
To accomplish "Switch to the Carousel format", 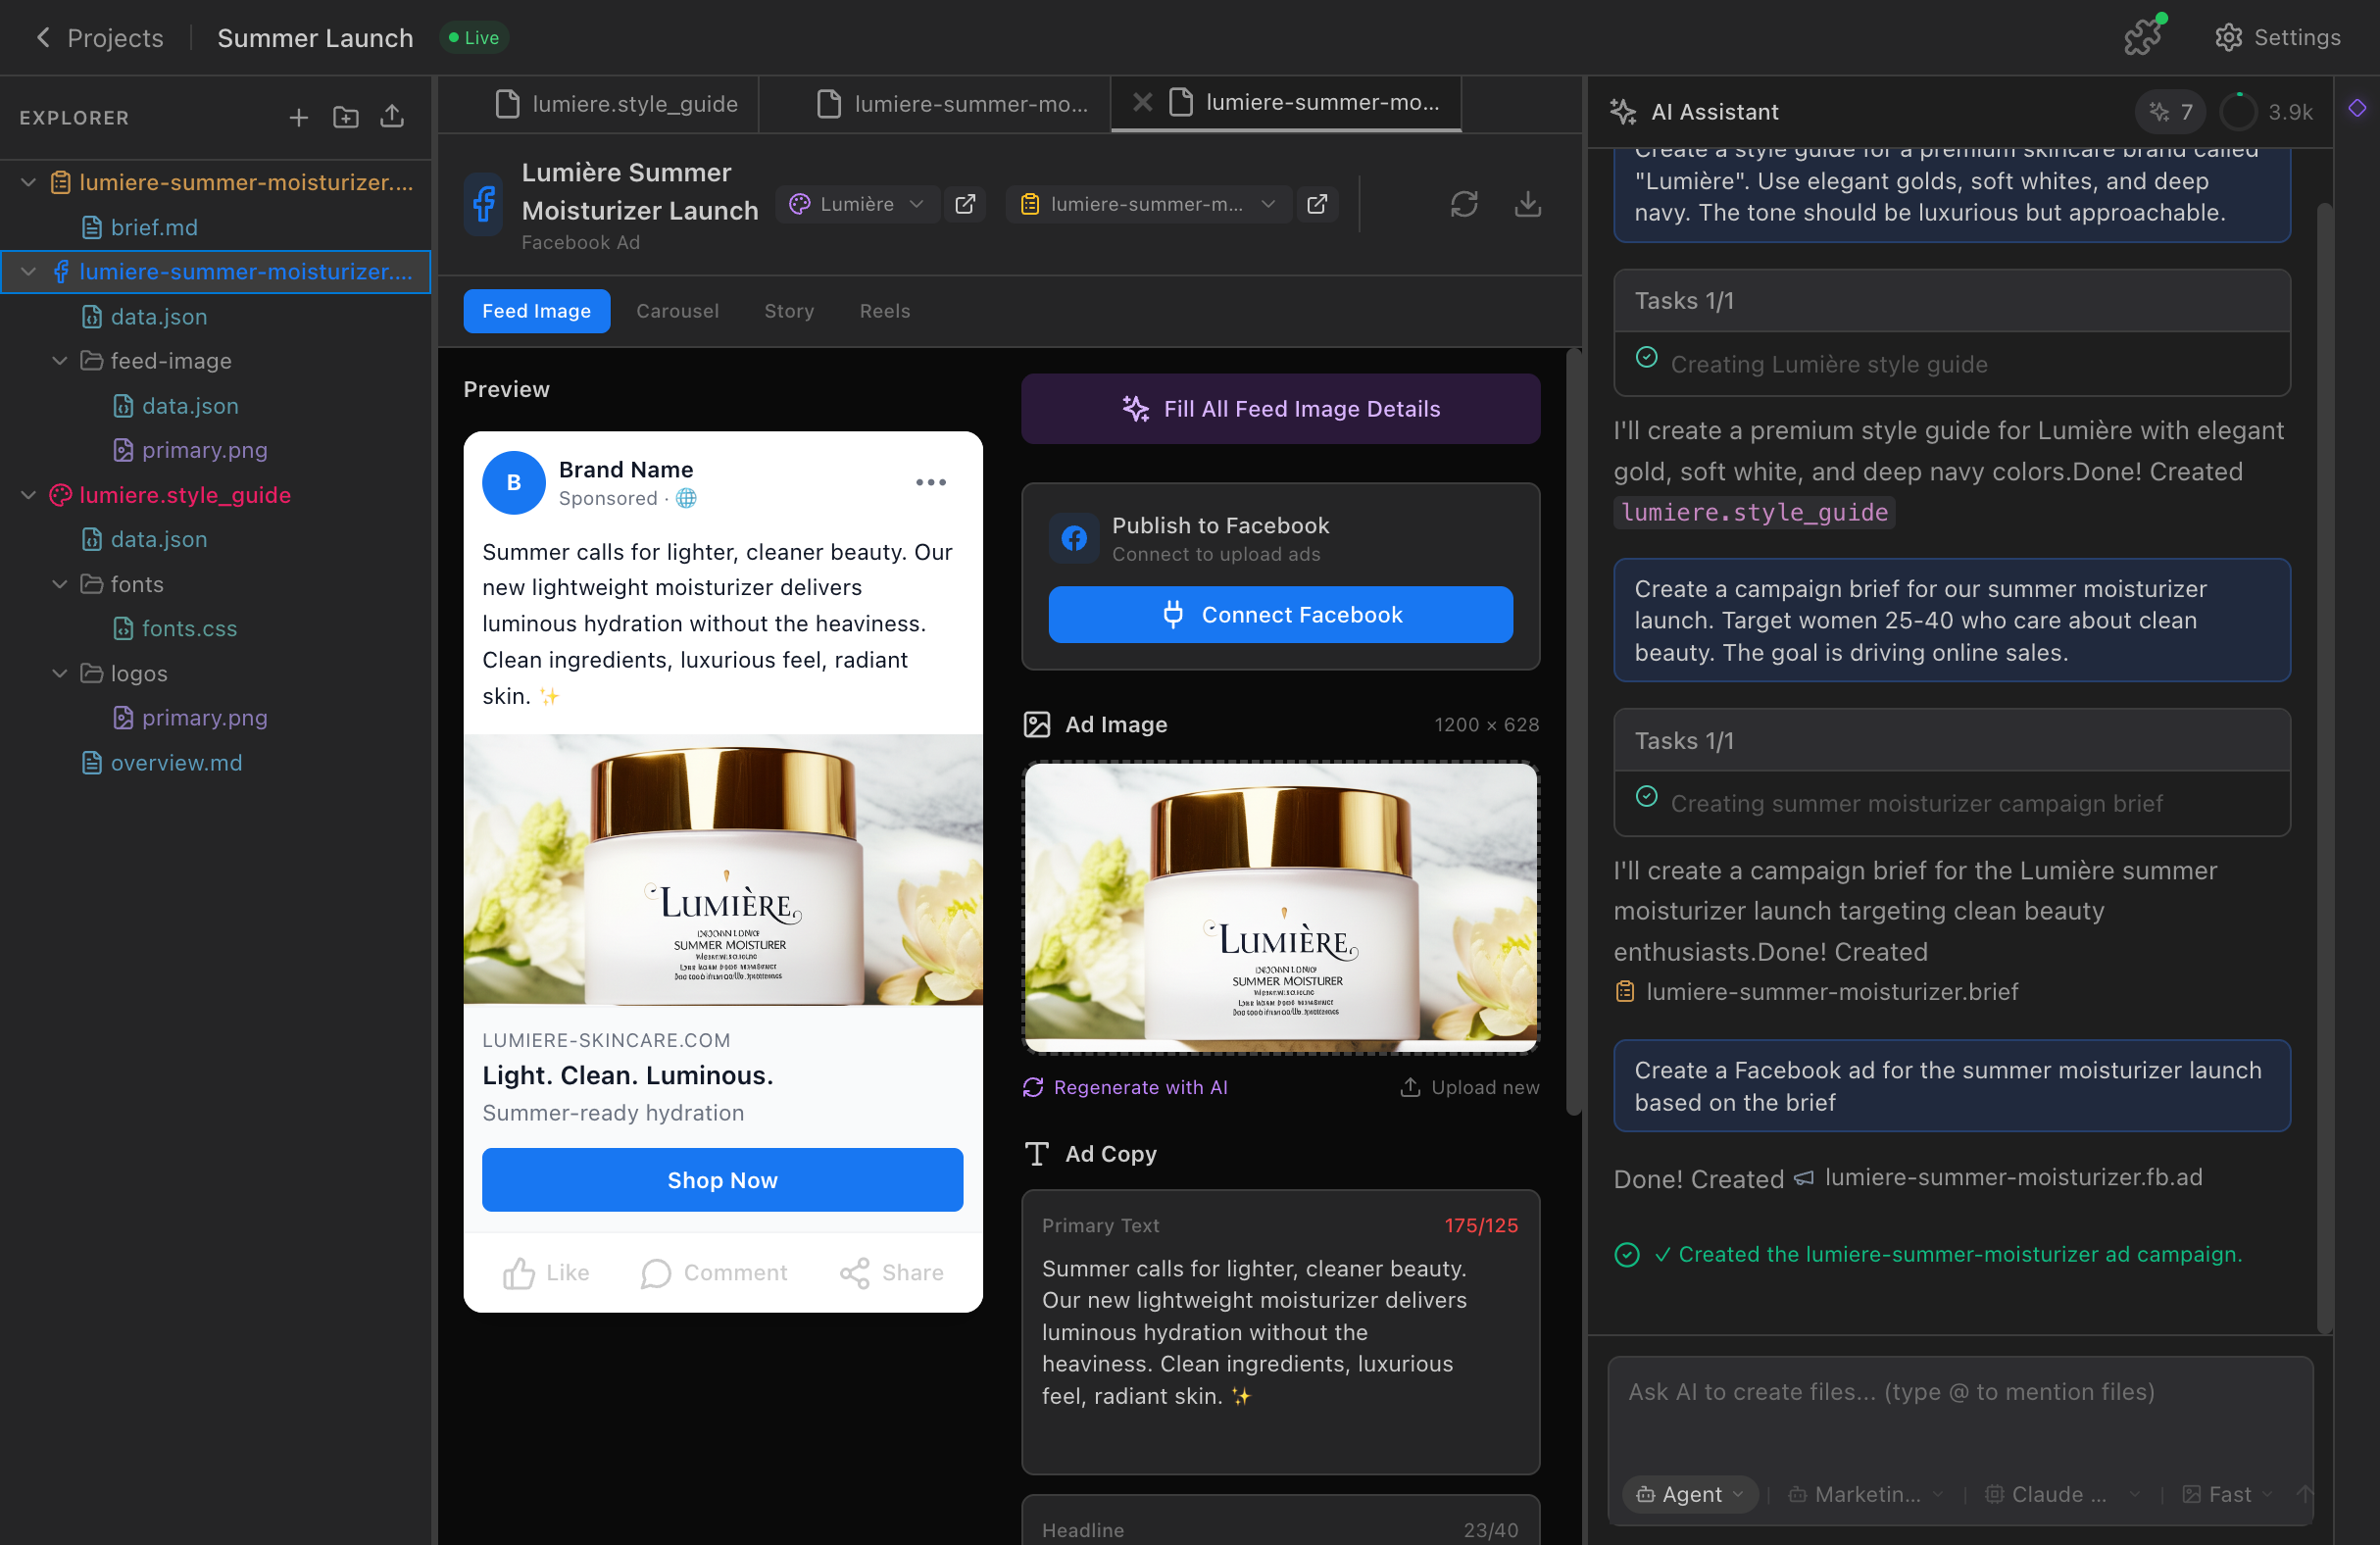I will point(678,311).
